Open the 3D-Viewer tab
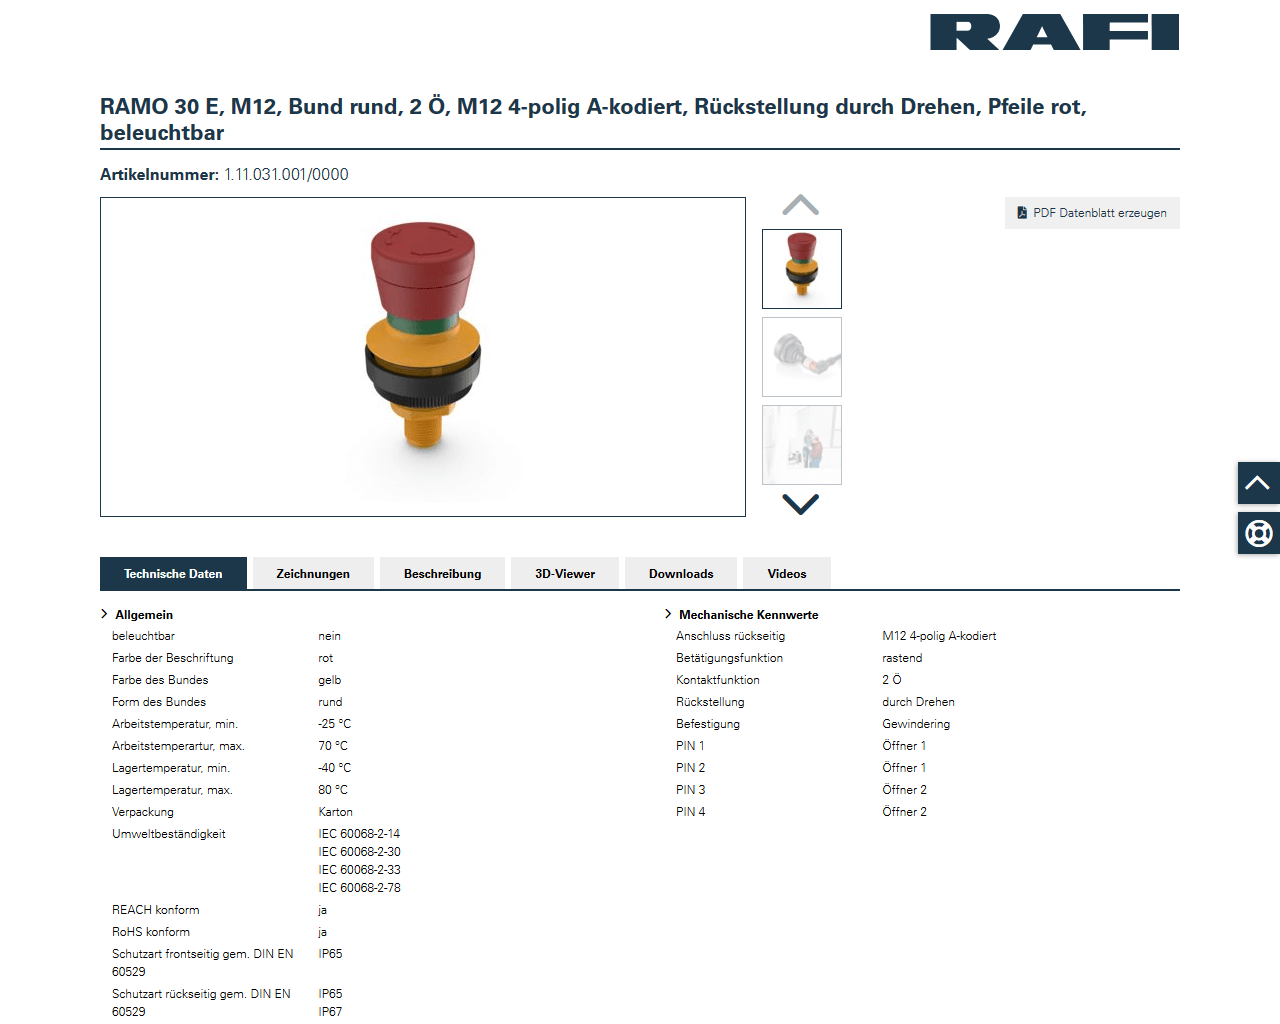This screenshot has height=1024, width=1280. 565,574
